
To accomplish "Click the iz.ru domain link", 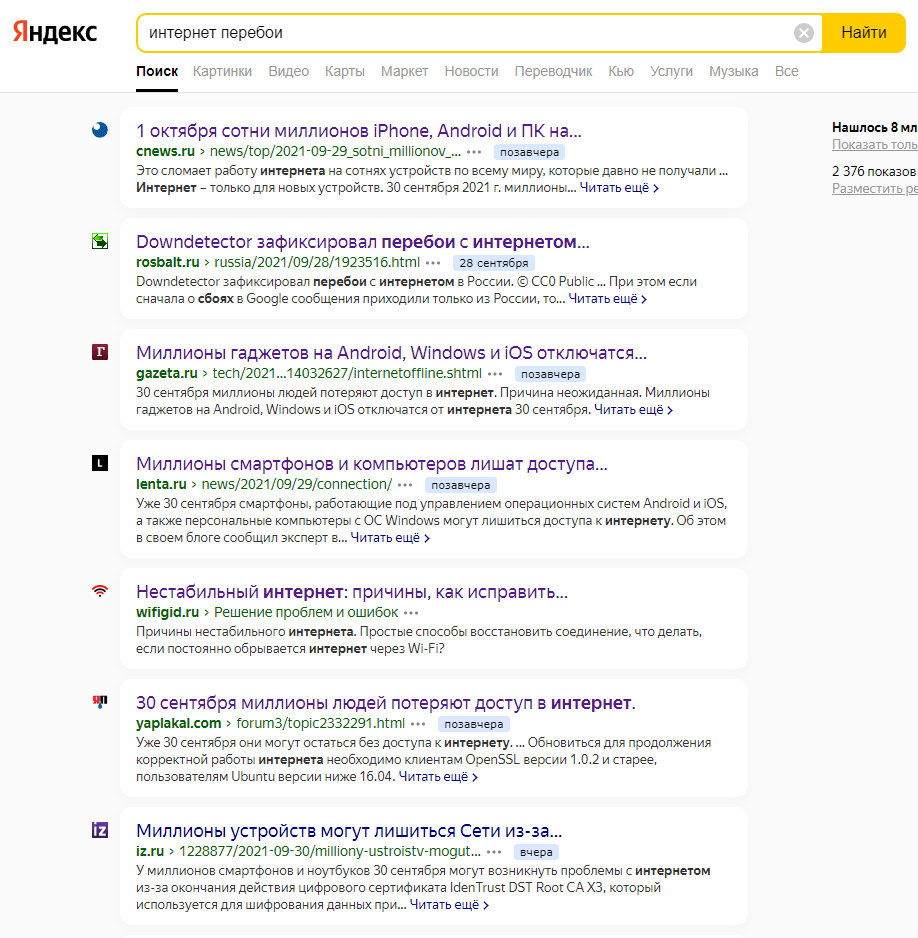I will tap(150, 852).
